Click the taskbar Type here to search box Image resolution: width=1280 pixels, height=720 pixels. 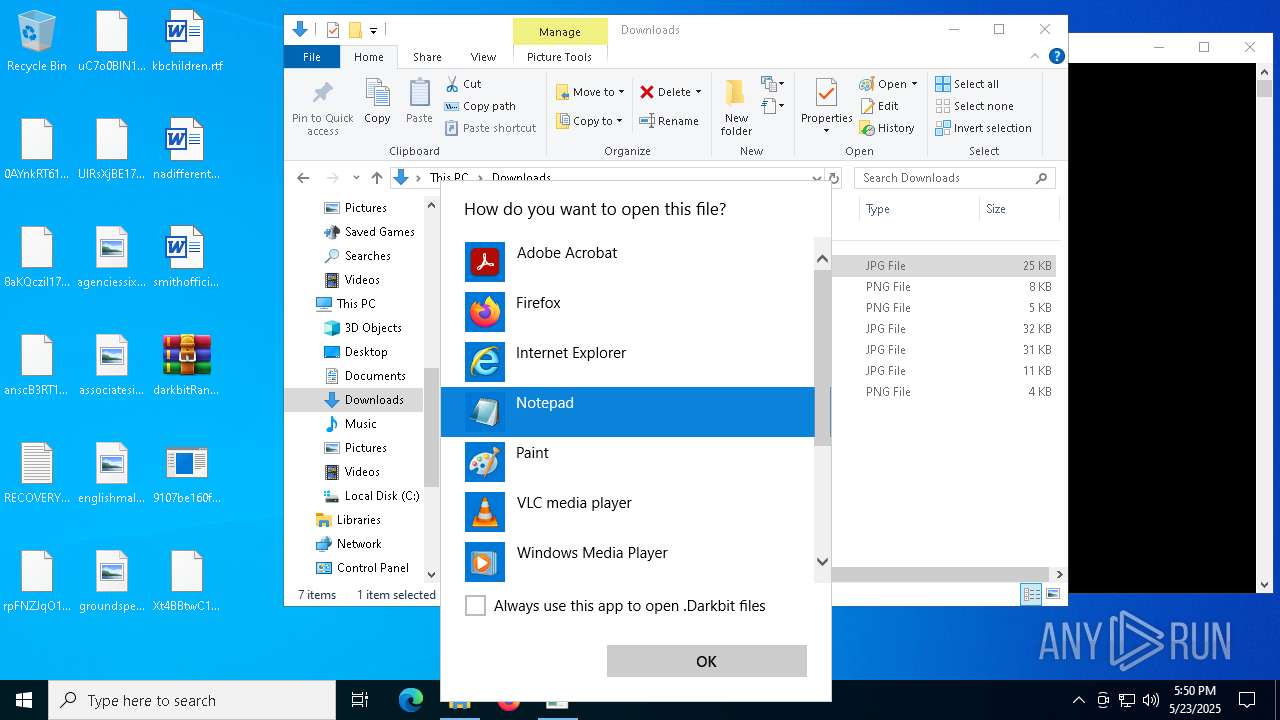pyautogui.click(x=192, y=700)
